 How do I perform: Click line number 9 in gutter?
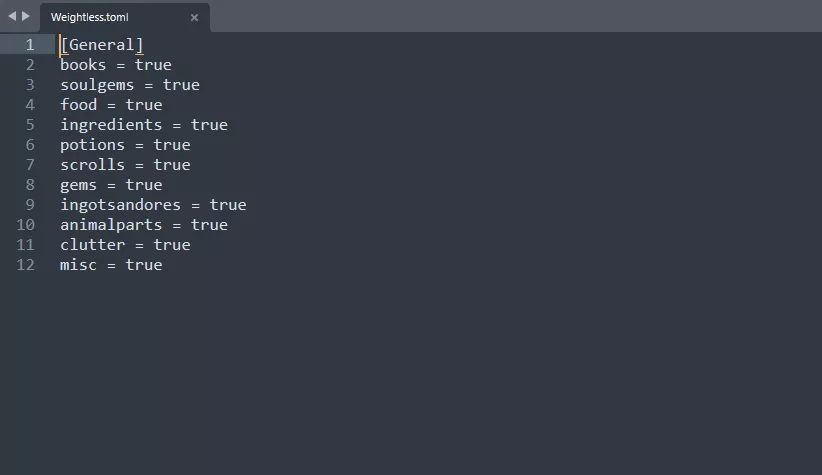click(x=30, y=205)
